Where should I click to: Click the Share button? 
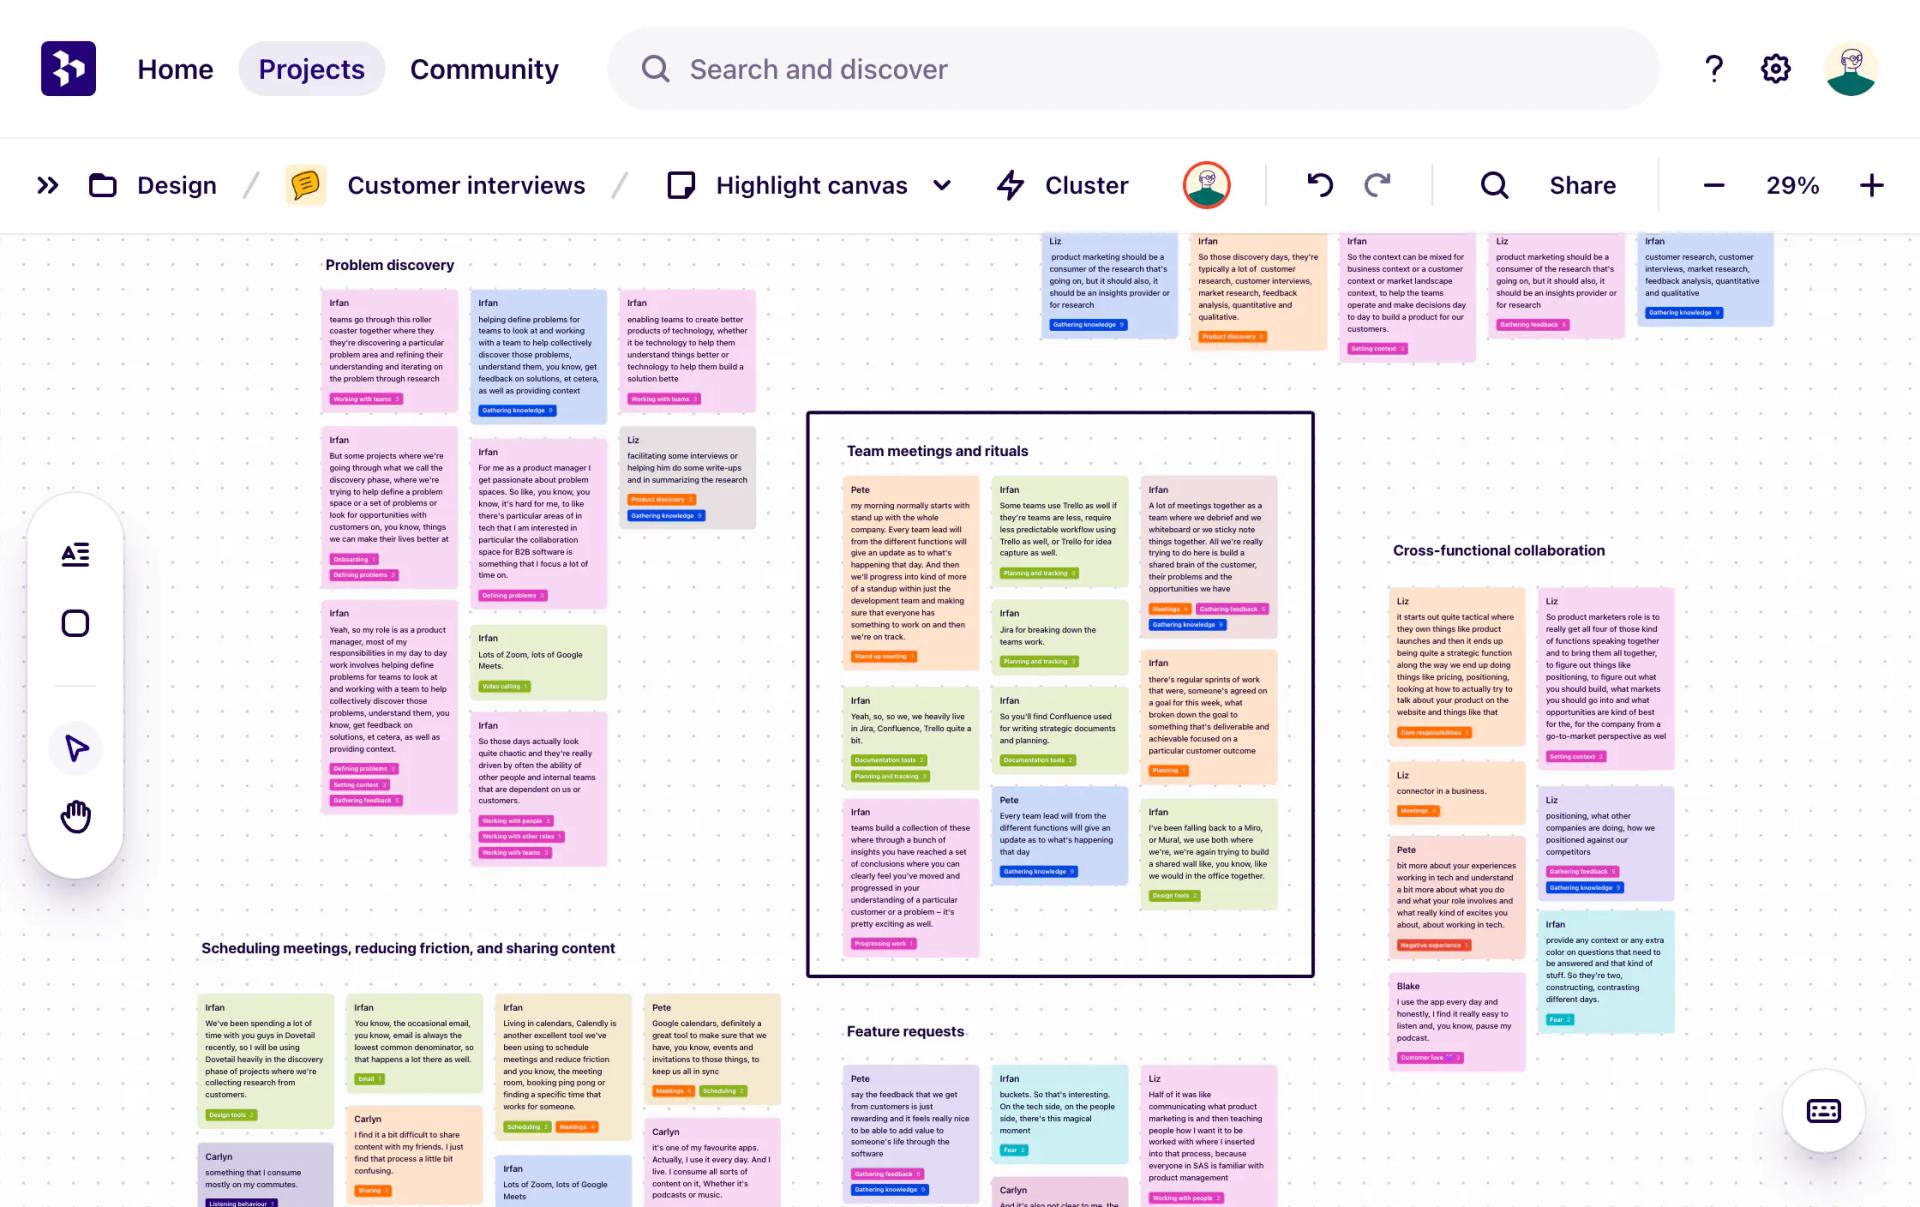(x=1584, y=185)
